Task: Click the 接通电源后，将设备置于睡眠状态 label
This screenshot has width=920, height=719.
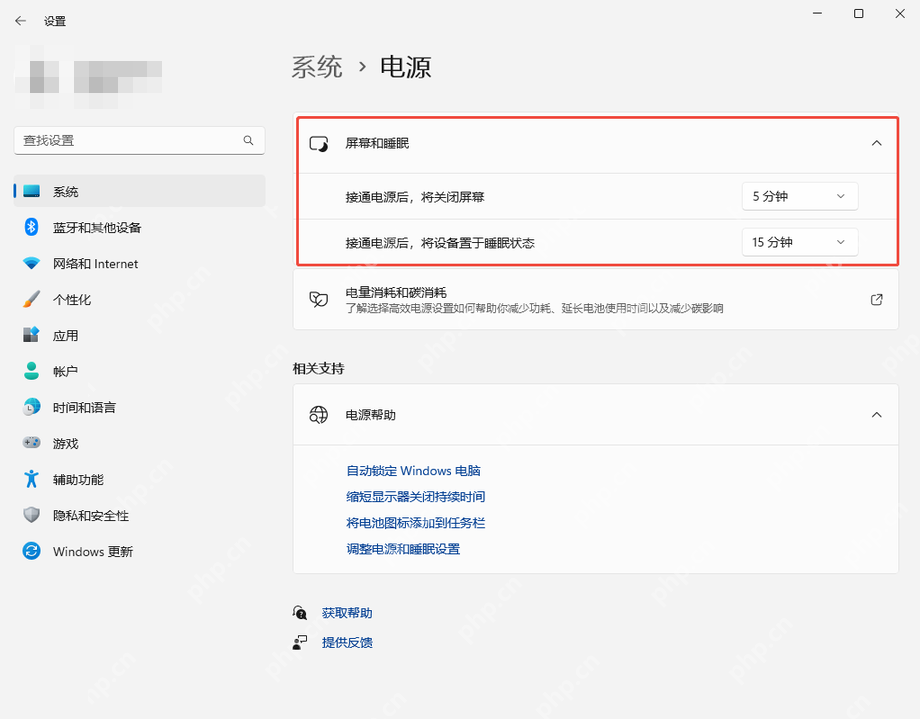Action: click(x=440, y=242)
